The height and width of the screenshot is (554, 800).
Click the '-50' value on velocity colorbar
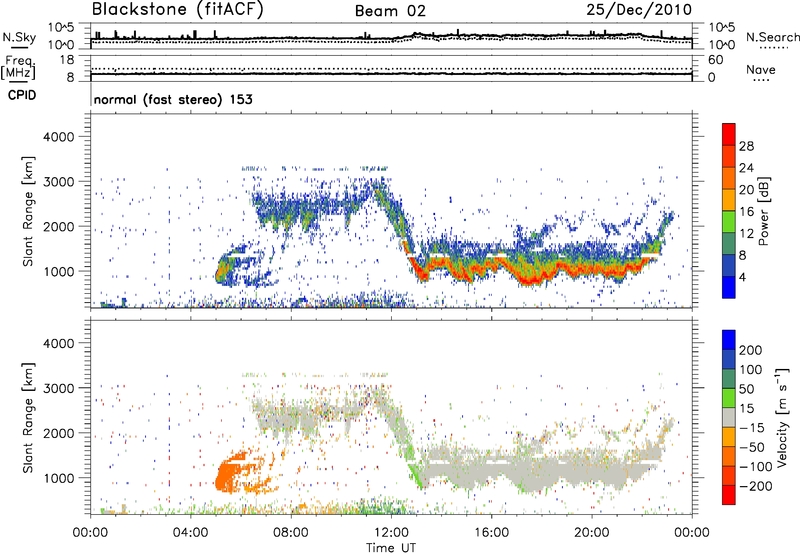(752, 447)
